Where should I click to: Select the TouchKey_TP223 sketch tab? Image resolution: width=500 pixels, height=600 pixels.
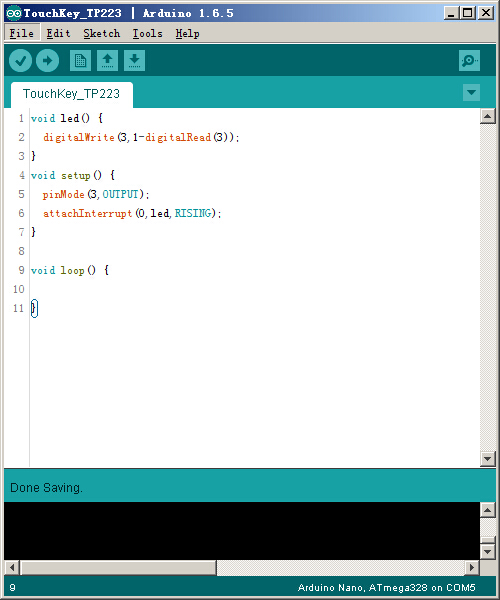tap(72, 94)
